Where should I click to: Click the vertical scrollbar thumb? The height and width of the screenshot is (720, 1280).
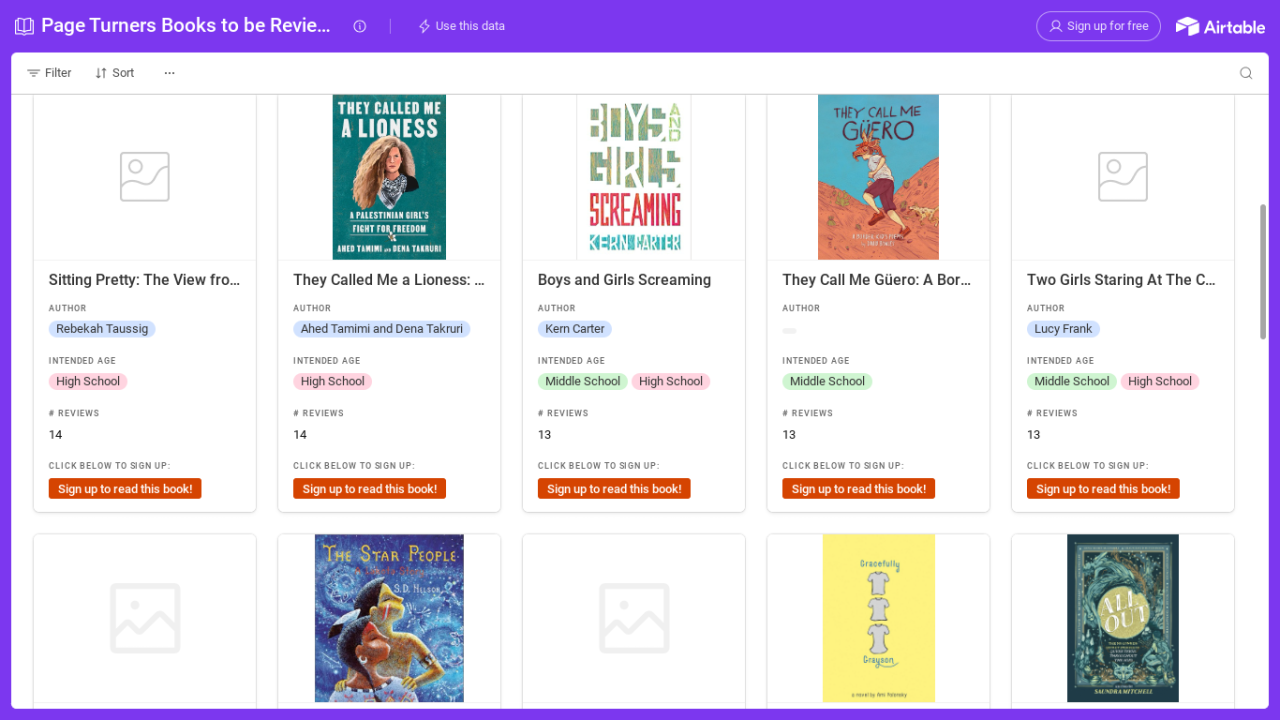(1263, 272)
